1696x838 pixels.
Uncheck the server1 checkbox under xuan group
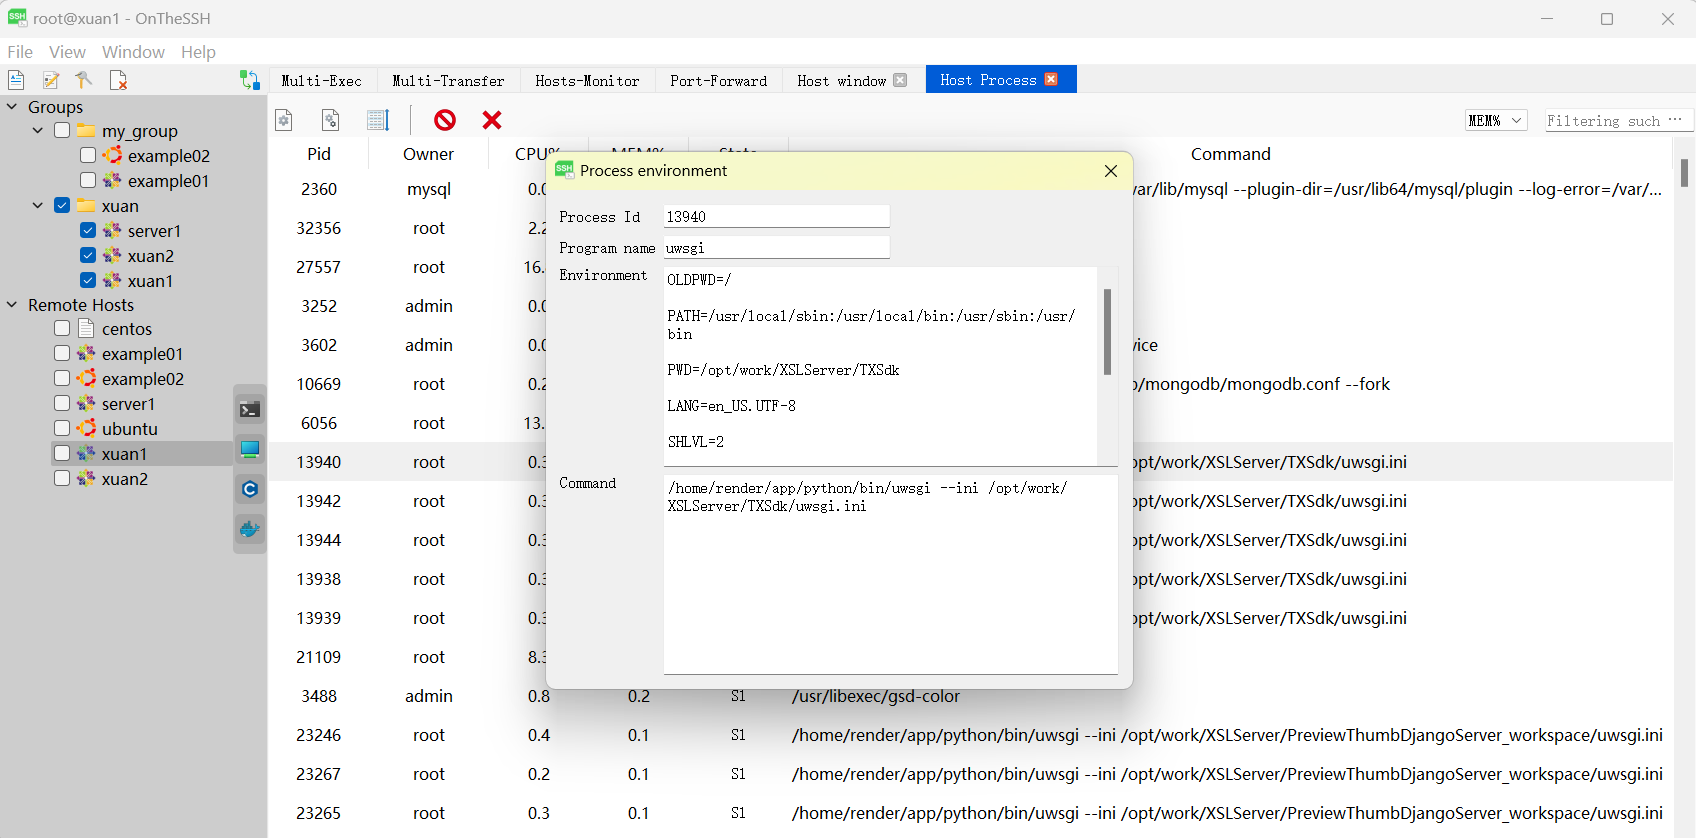[x=88, y=231]
